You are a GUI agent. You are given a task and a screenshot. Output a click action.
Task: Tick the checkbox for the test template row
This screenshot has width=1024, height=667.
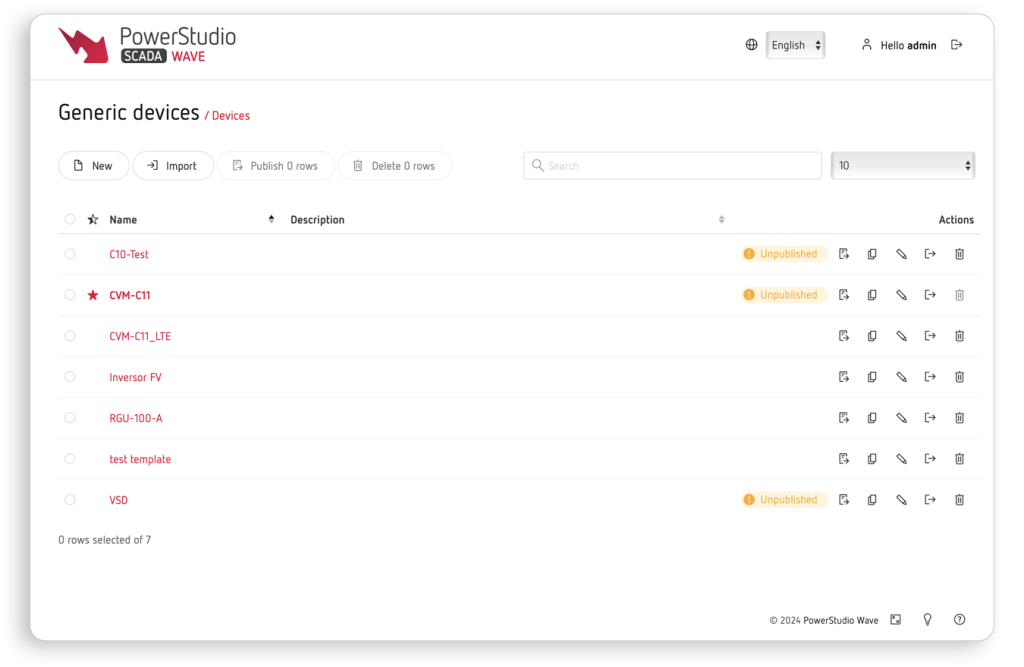tap(70, 458)
